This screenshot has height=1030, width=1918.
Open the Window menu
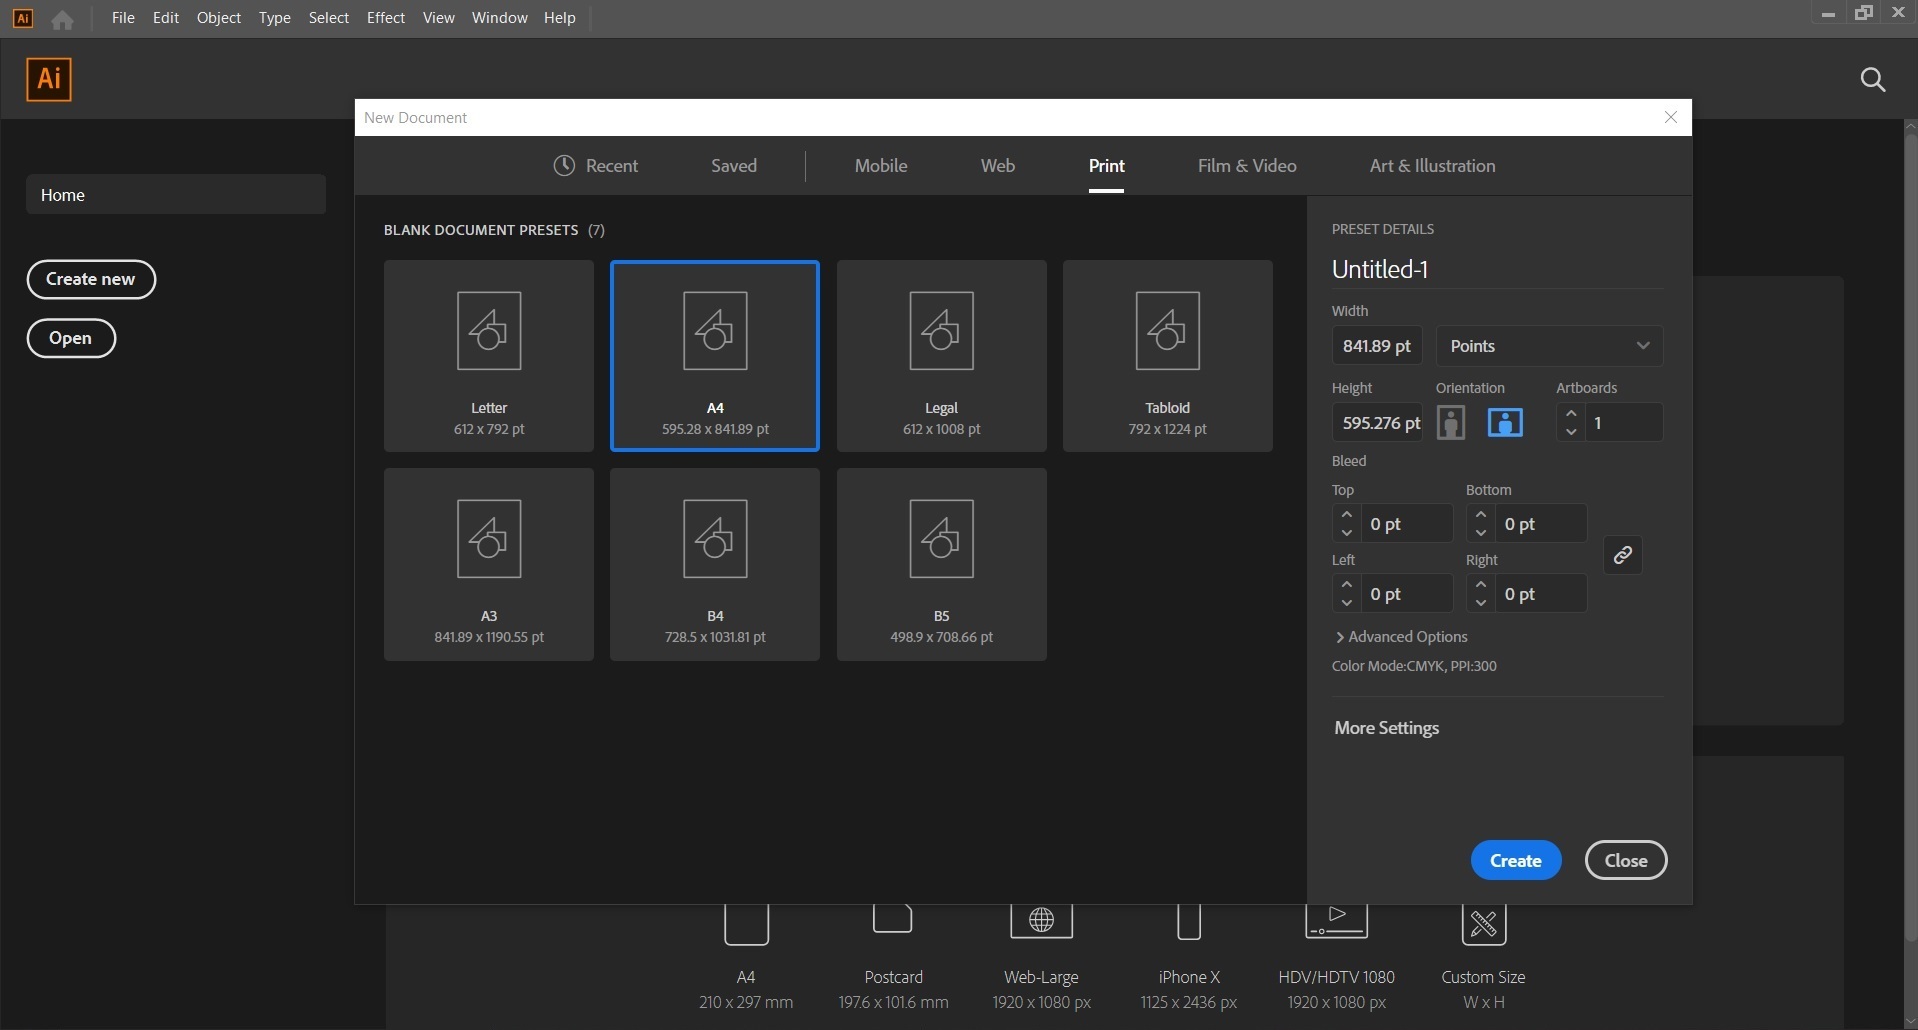499,18
